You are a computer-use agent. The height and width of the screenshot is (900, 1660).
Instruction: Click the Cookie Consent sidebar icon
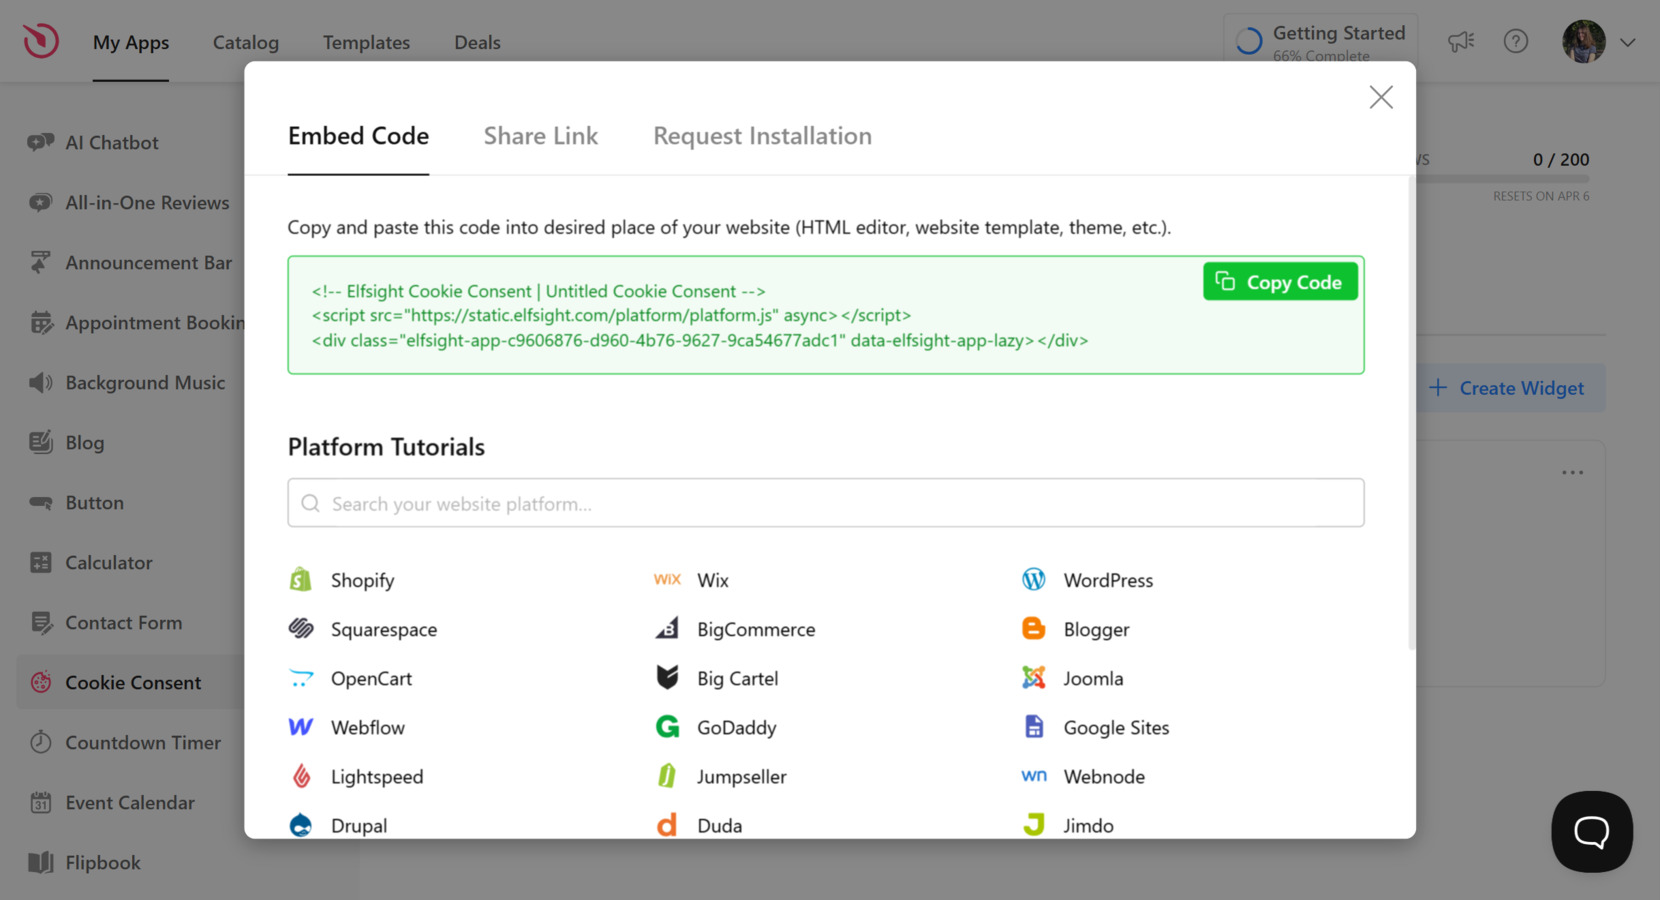[x=40, y=682]
